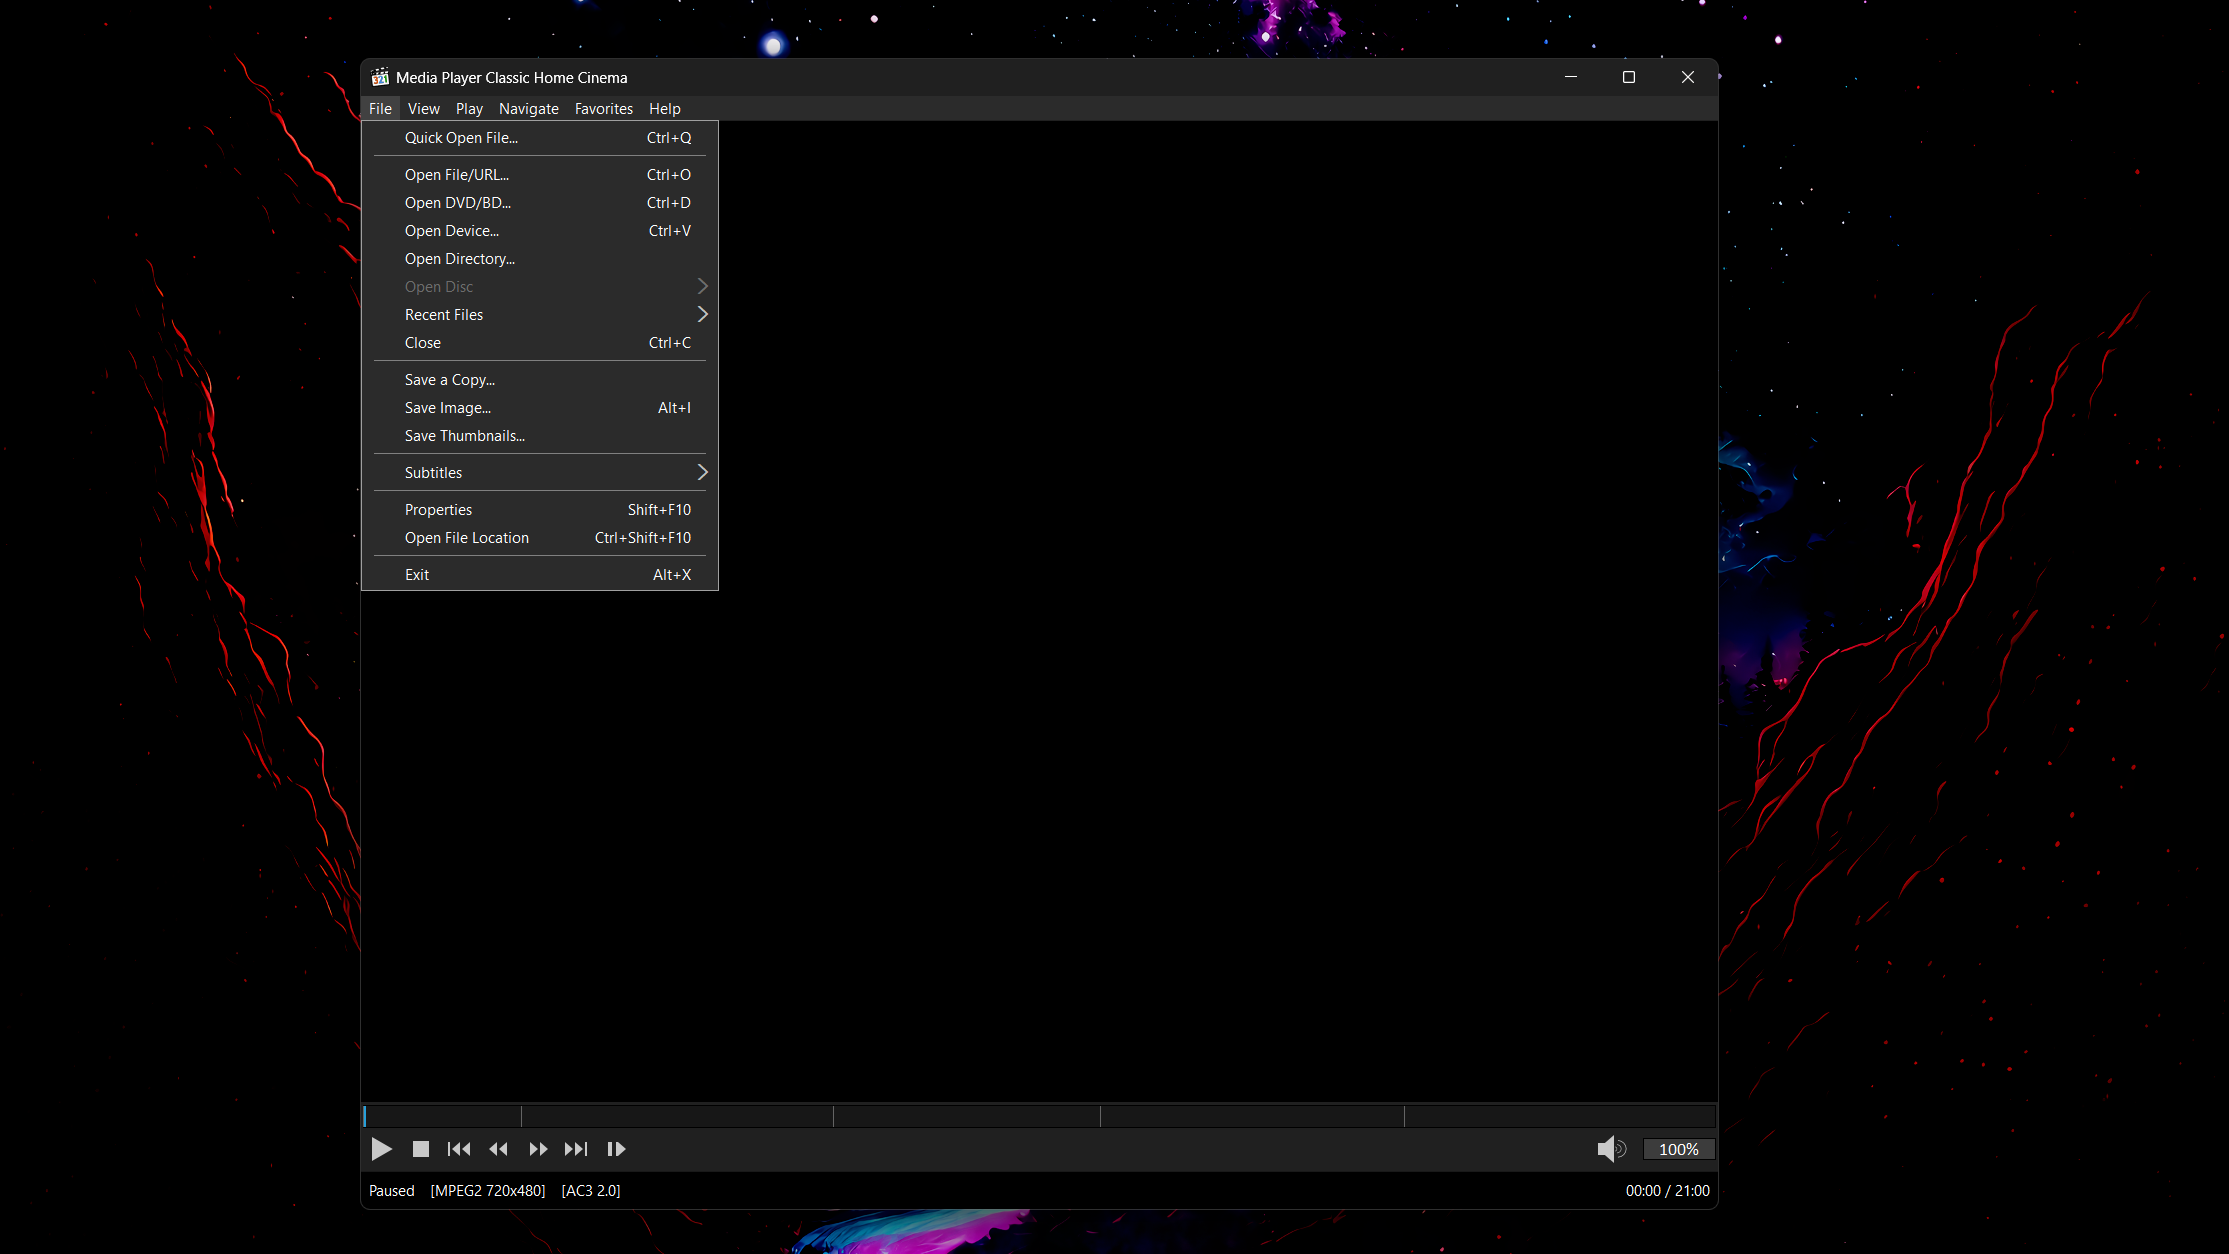Screen dimensions: 2229x1254
Task: Close the Media Player Classic window
Action: click(1688, 77)
